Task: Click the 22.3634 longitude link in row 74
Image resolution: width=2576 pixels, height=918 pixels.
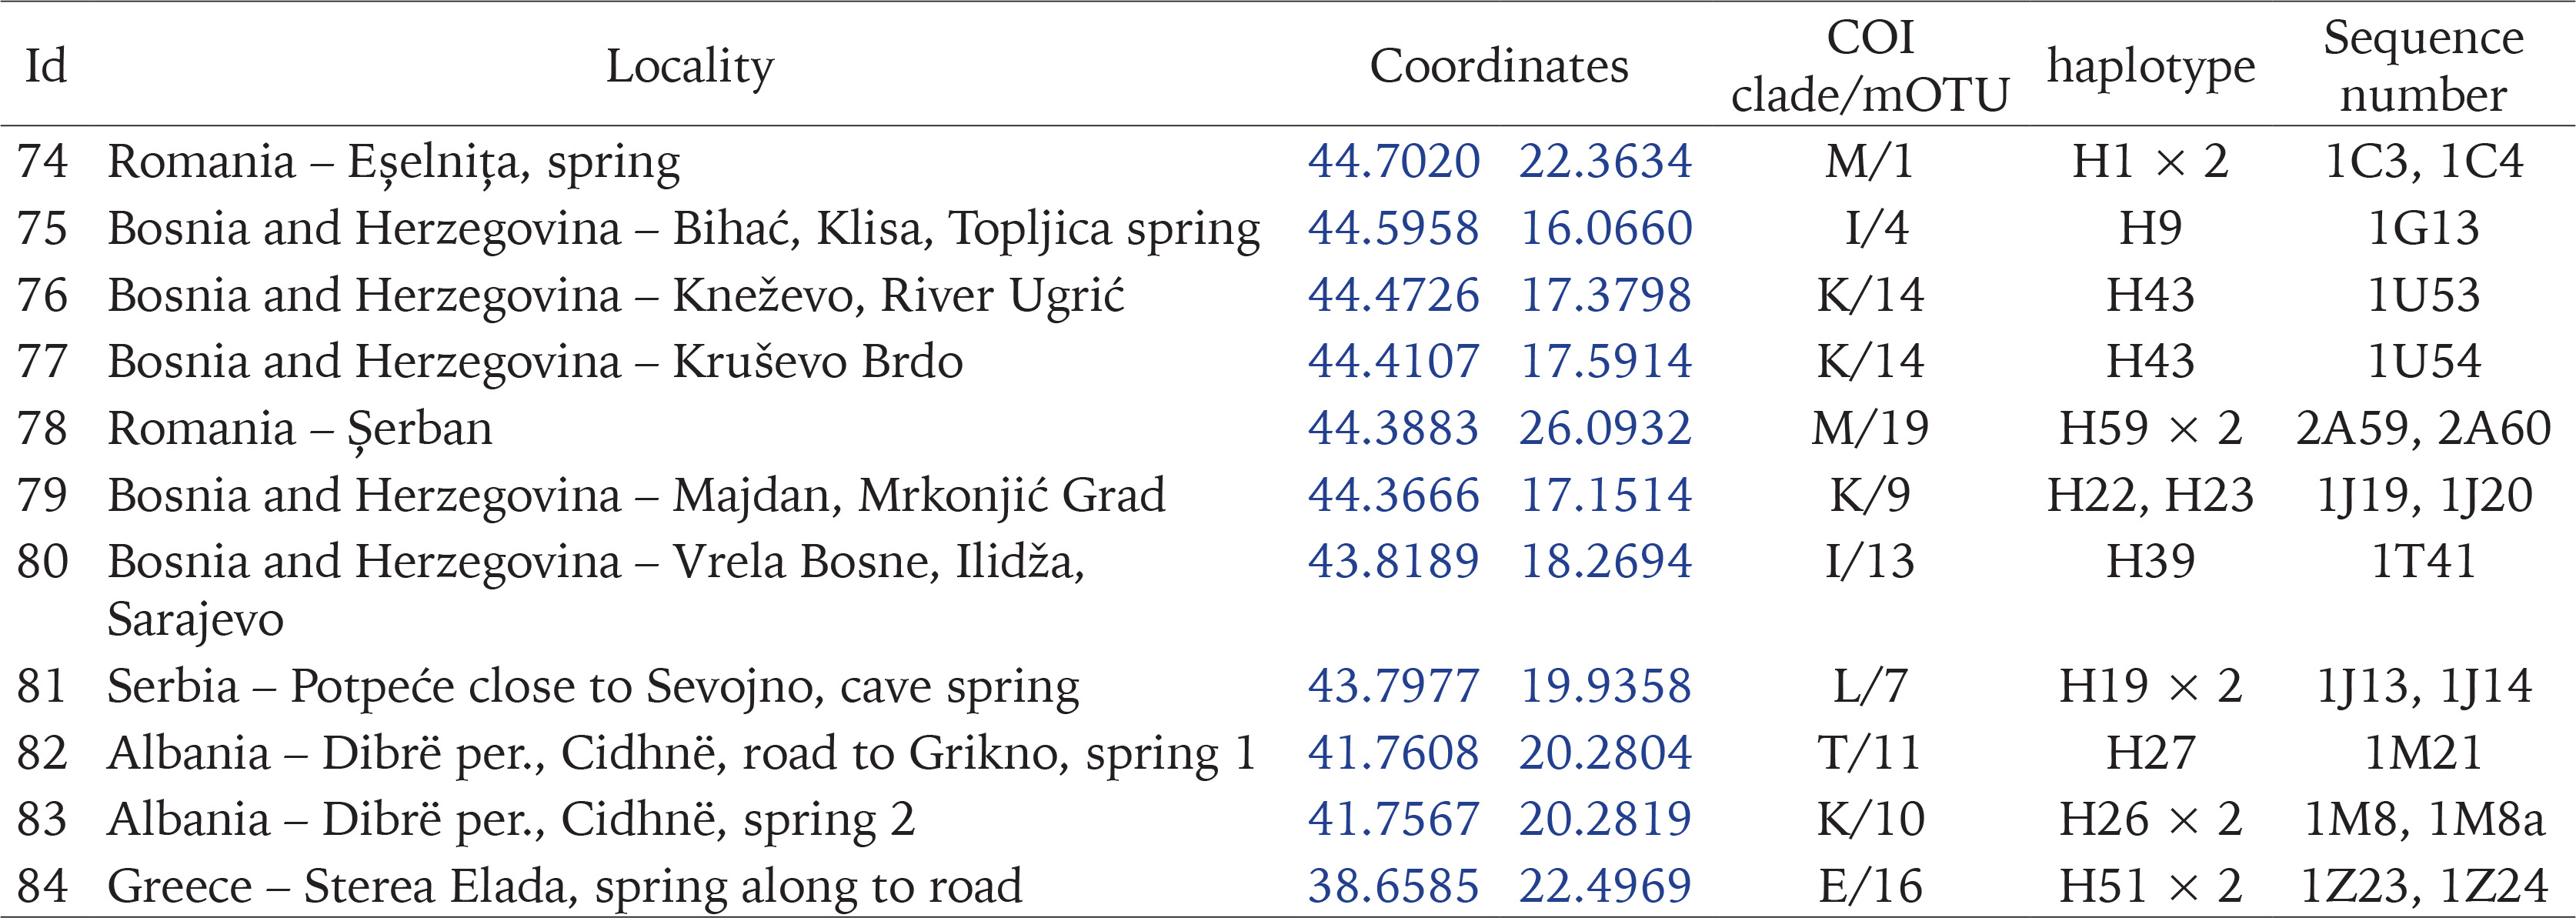Action: tap(1605, 161)
